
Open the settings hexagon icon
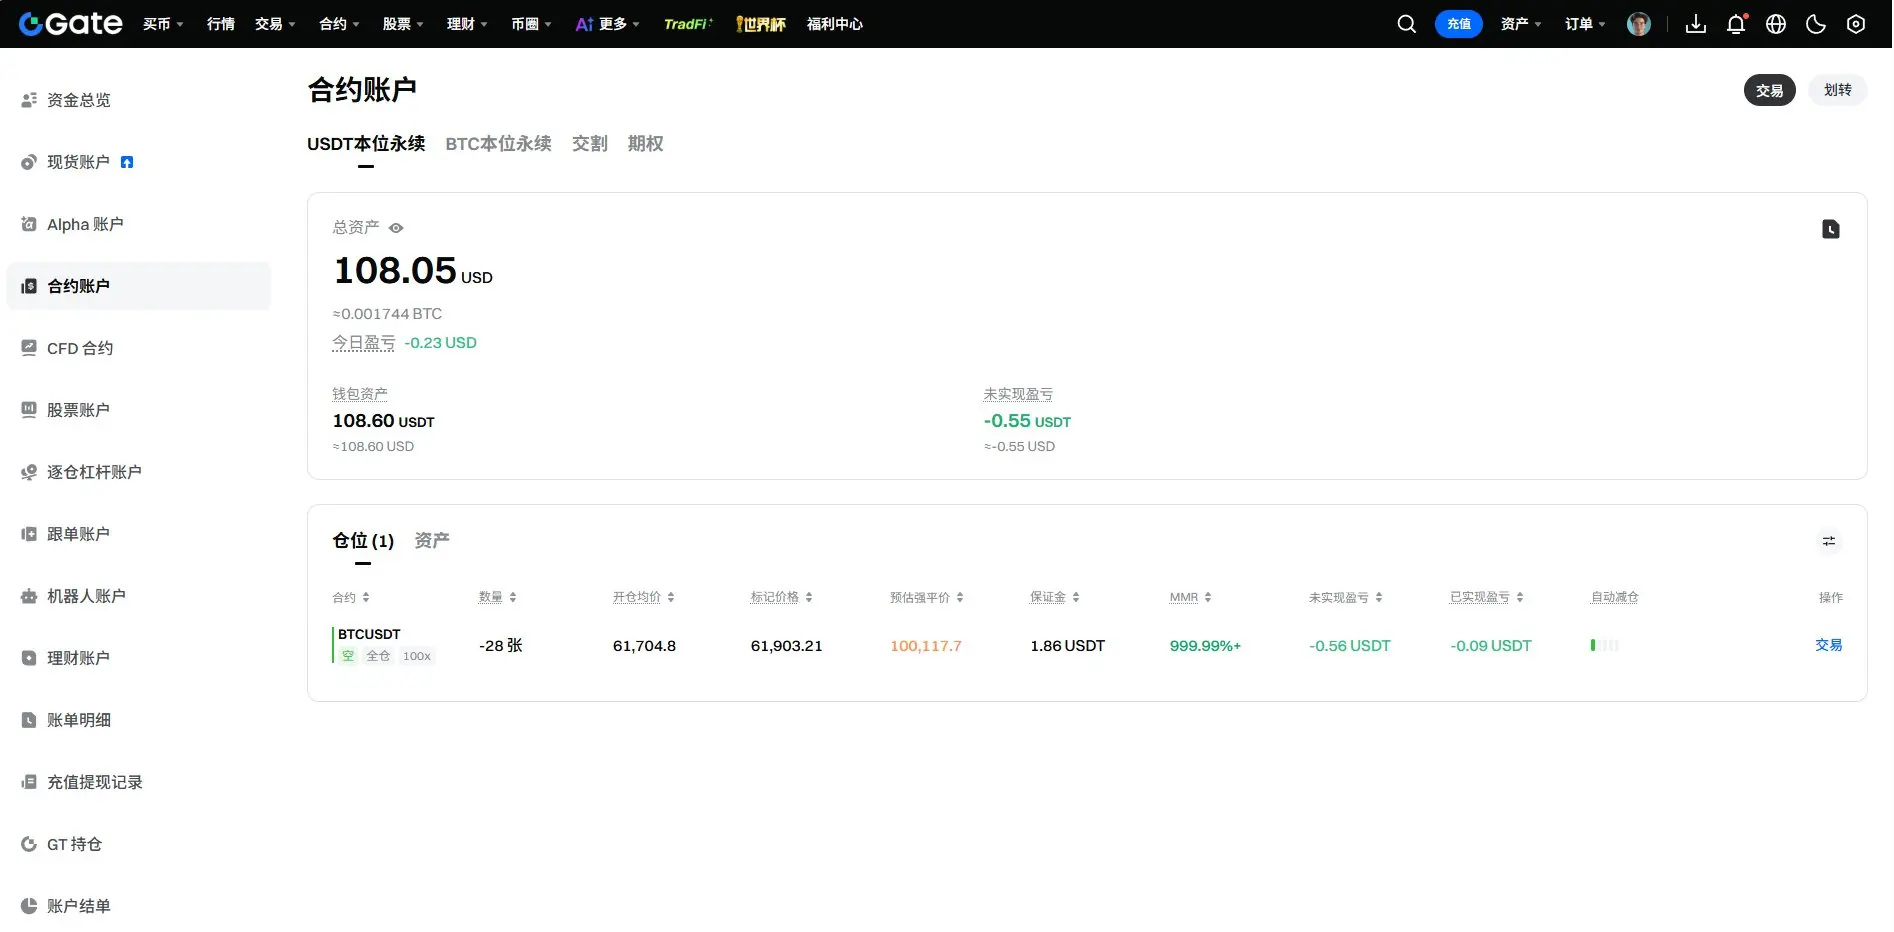[x=1855, y=24]
